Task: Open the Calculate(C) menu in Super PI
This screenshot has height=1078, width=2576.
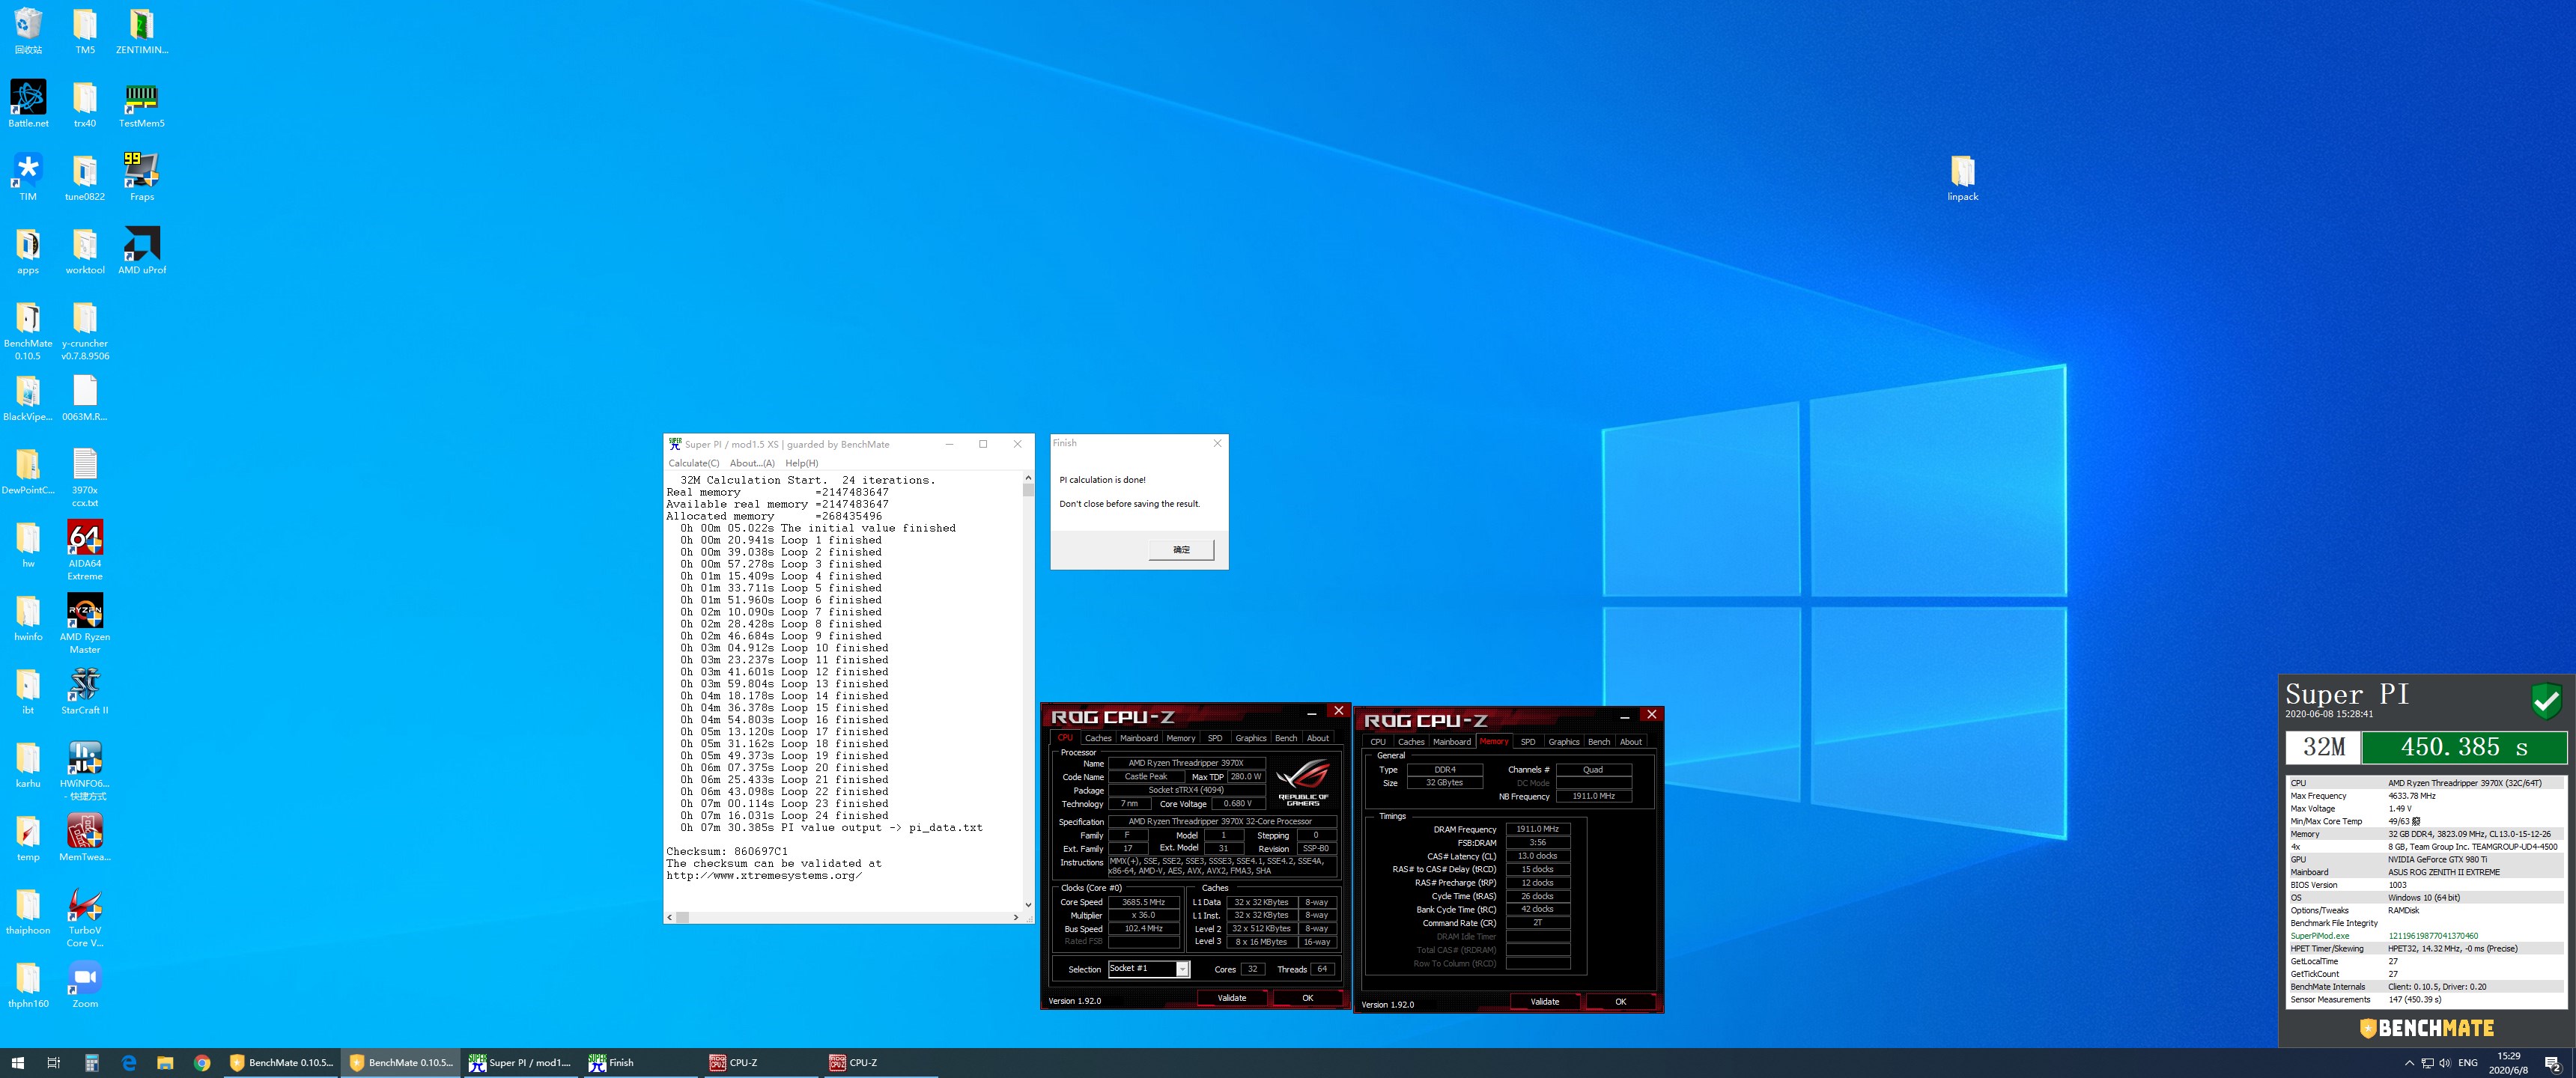Action: 693,463
